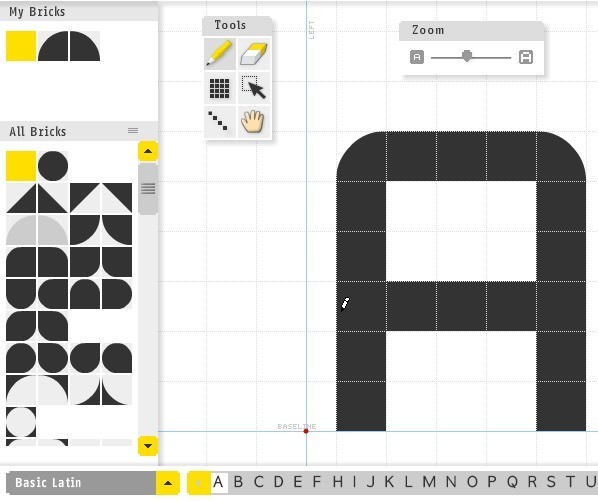Click the save disk icon in Zoom panel
The height and width of the screenshot is (501, 598).
[x=526, y=57]
